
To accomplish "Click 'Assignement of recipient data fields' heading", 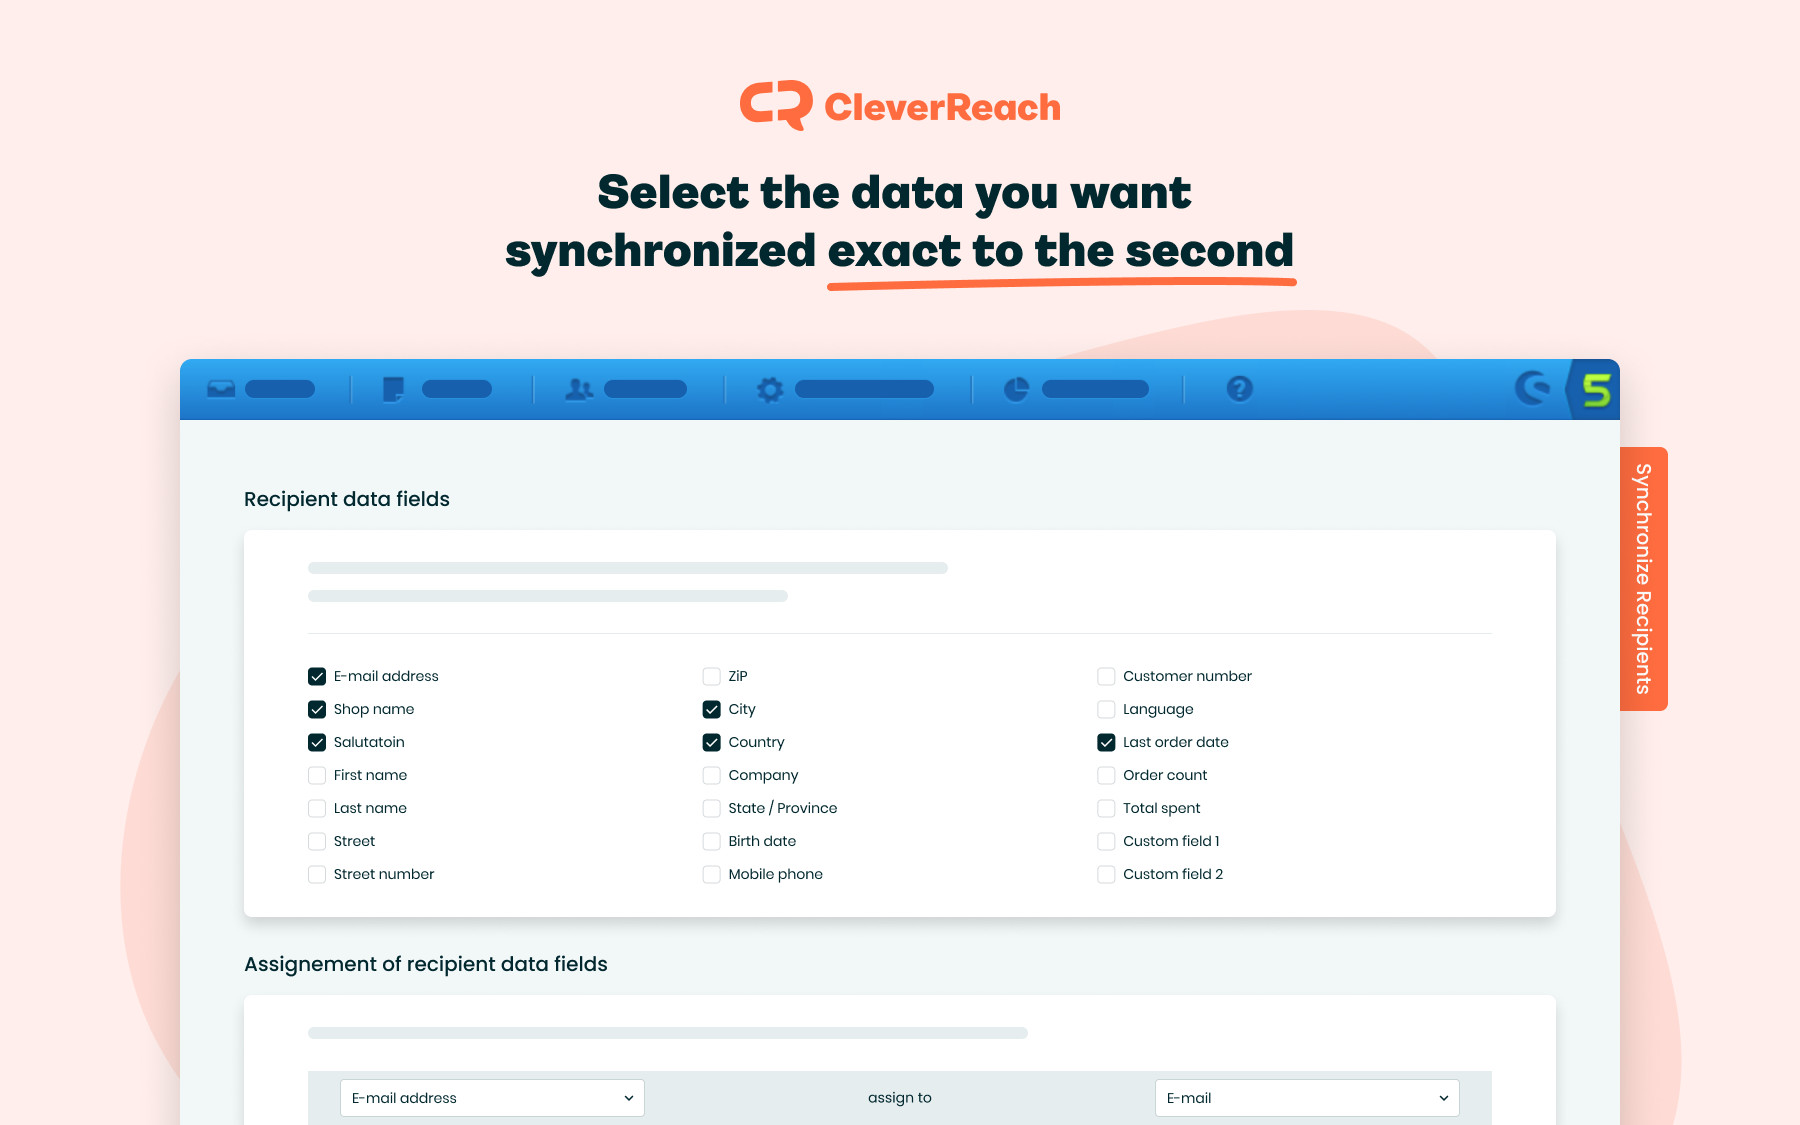I will click(426, 964).
